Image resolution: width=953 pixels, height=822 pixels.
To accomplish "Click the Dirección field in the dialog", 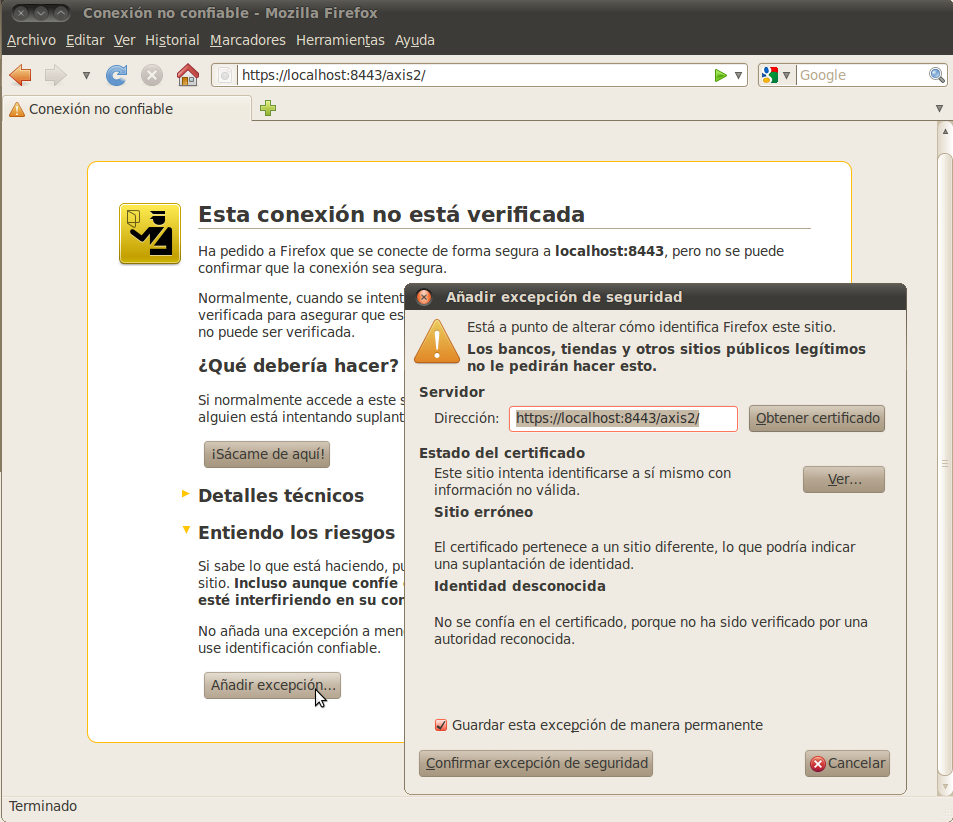I will pyautogui.click(x=623, y=418).
